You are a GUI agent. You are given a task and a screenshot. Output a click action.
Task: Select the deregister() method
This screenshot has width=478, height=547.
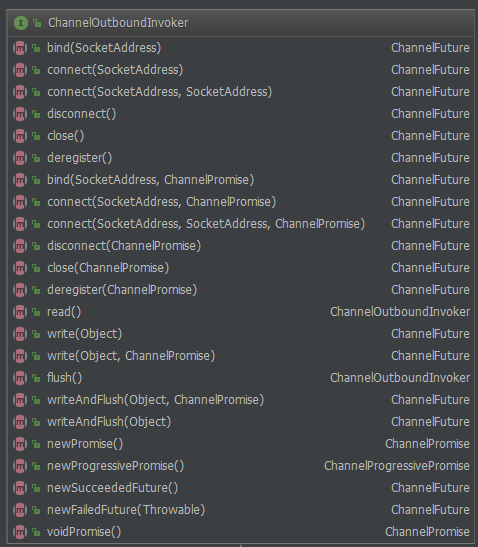(x=80, y=158)
